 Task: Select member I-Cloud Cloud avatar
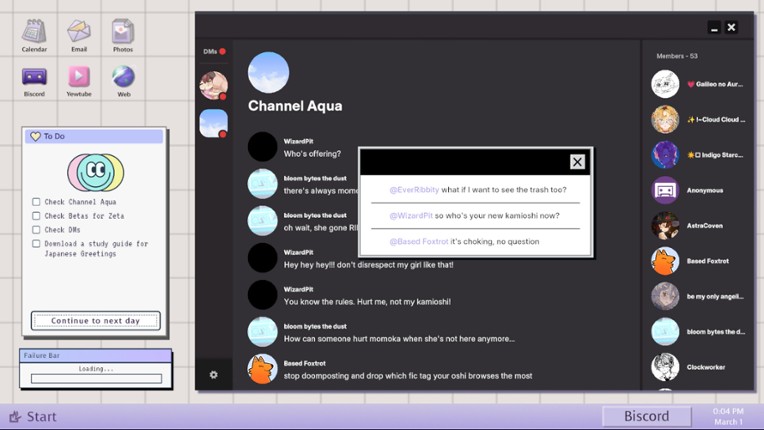(x=665, y=119)
